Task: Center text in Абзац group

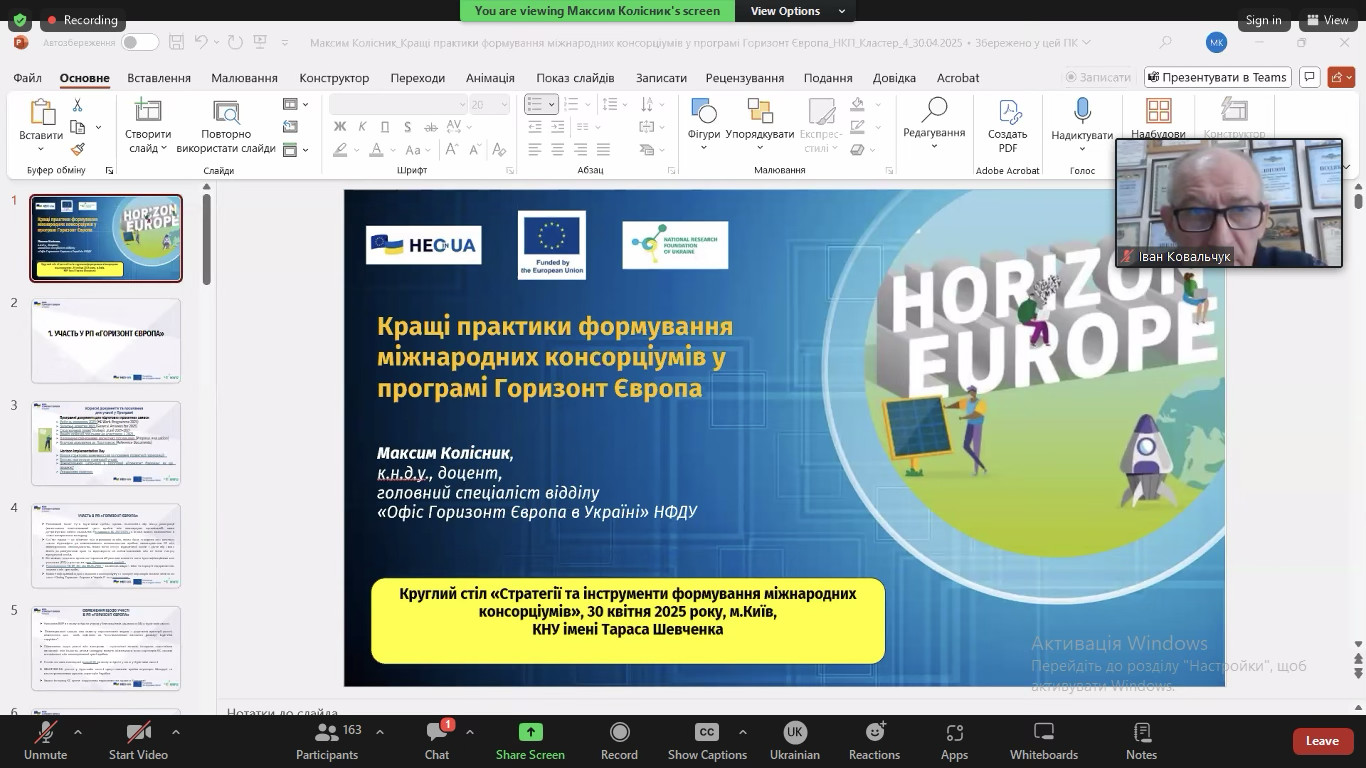Action: click(558, 150)
